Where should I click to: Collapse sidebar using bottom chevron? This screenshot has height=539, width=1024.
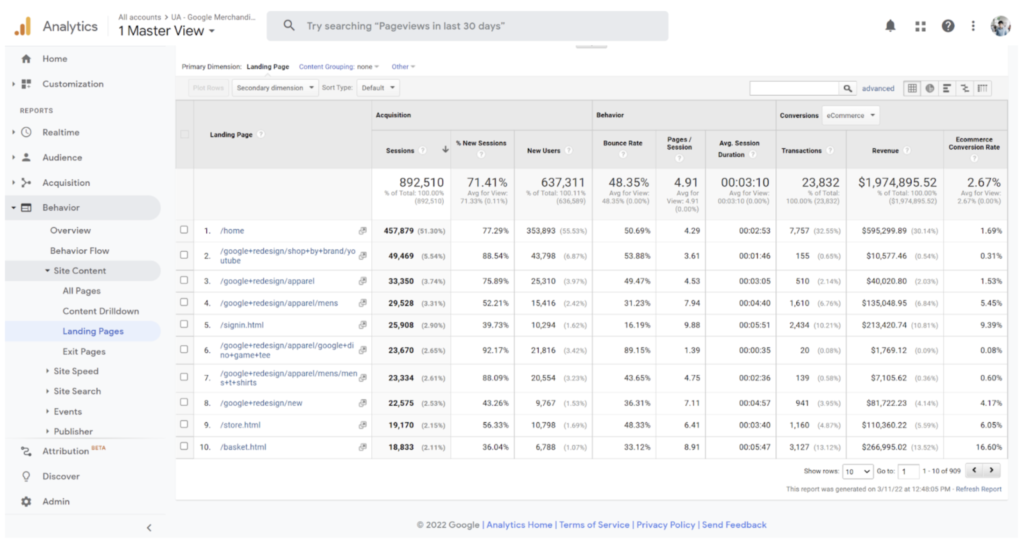149,528
